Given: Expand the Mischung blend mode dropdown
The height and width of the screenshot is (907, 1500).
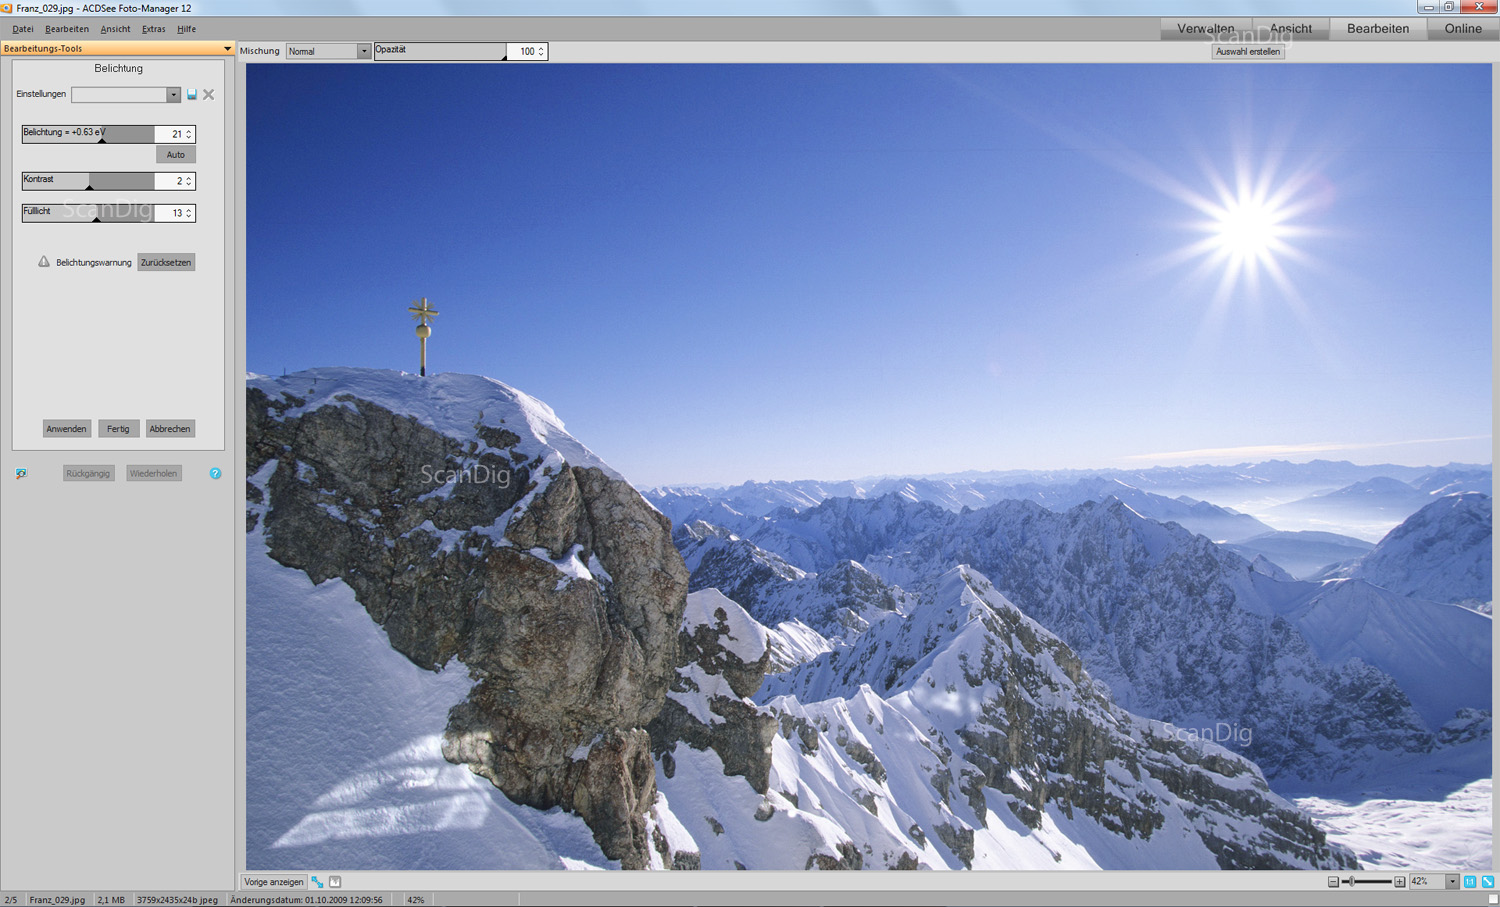Looking at the screenshot, I should tap(363, 52).
